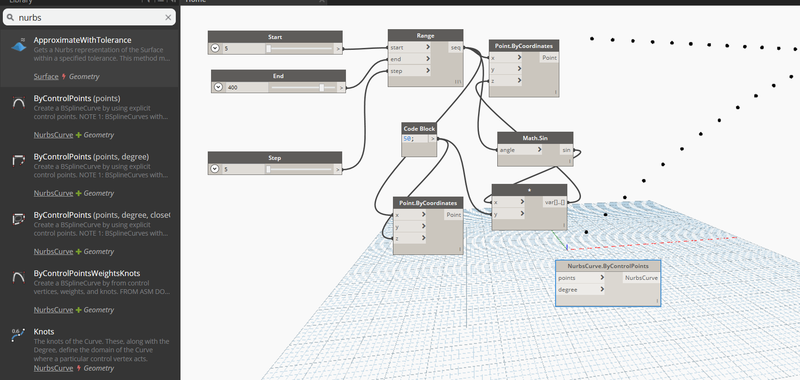Image resolution: width=800 pixels, height=380 pixels.
Task: Select the NurbsCurve.ByControlPoints node title
Action: coord(608,266)
